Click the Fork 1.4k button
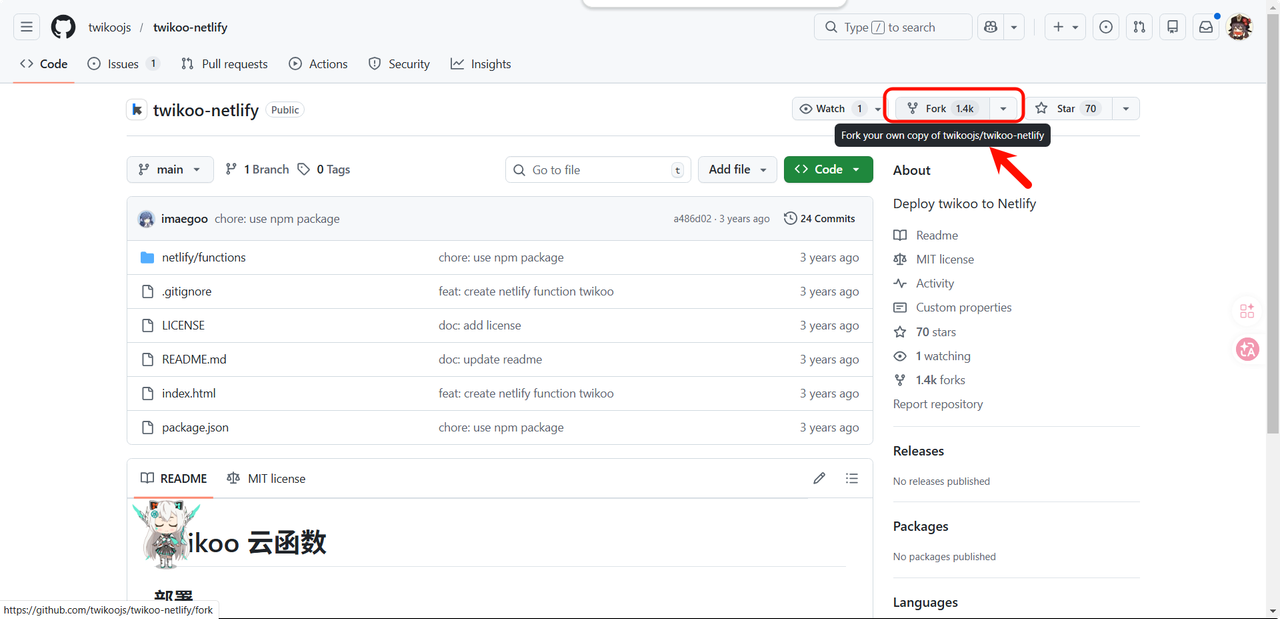 (x=941, y=108)
